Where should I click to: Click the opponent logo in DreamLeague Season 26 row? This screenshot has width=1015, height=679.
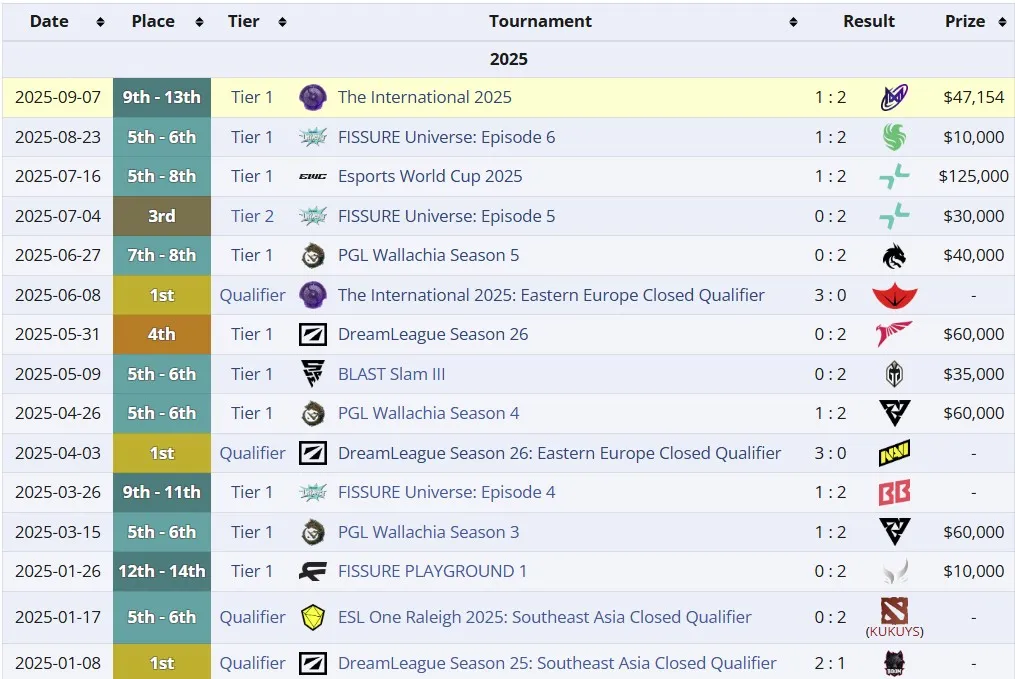coord(894,334)
